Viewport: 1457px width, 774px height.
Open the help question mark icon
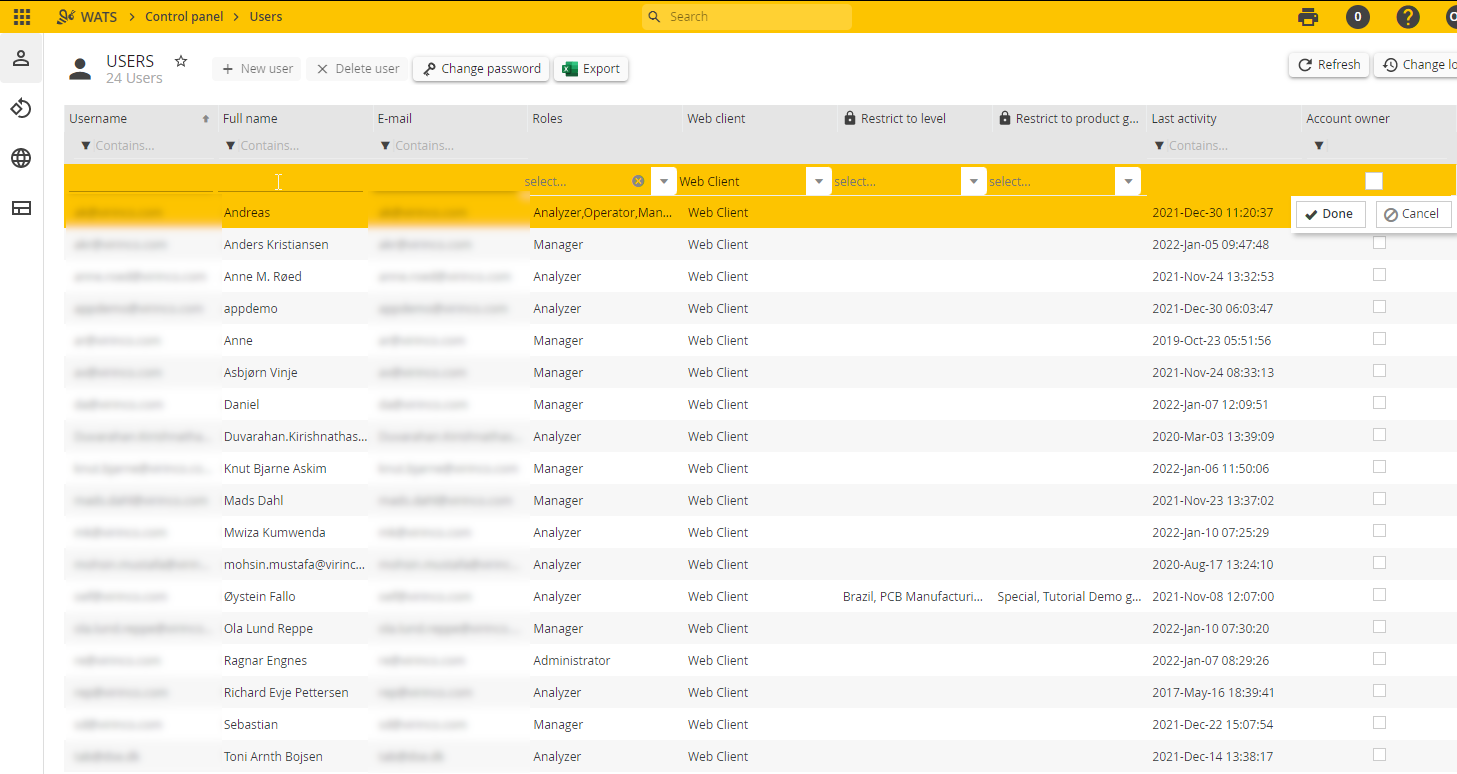[1408, 16]
